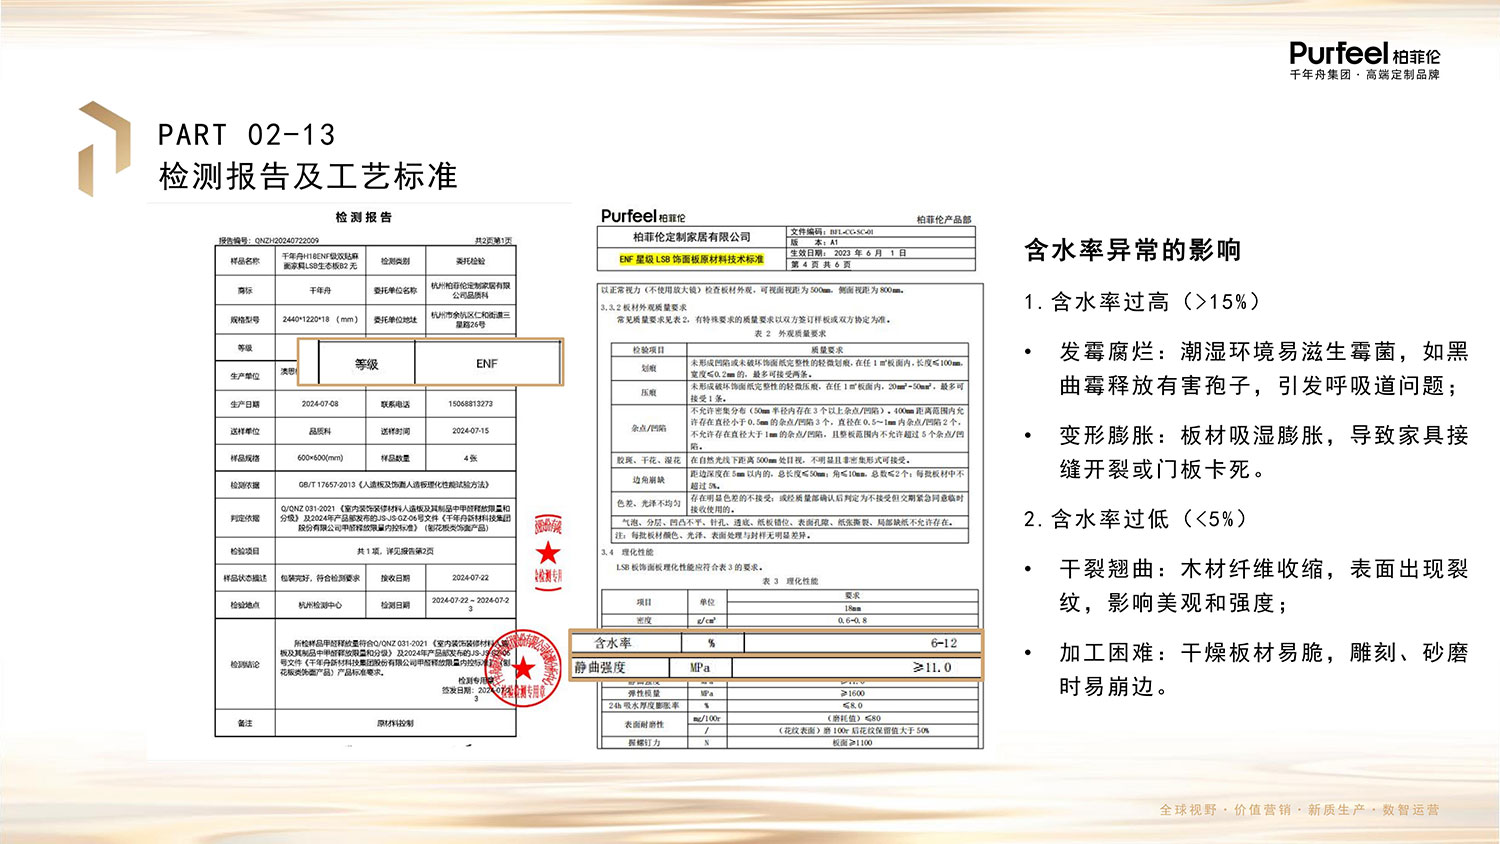Click the 千年舟 trademark cell
The height and width of the screenshot is (844, 1500).
click(x=320, y=291)
